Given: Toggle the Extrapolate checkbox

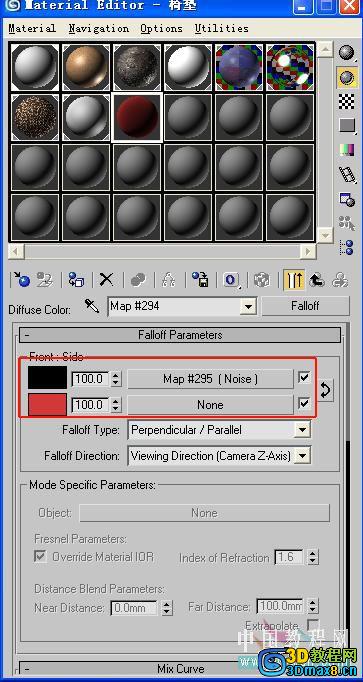Looking at the screenshot, I should point(313,626).
